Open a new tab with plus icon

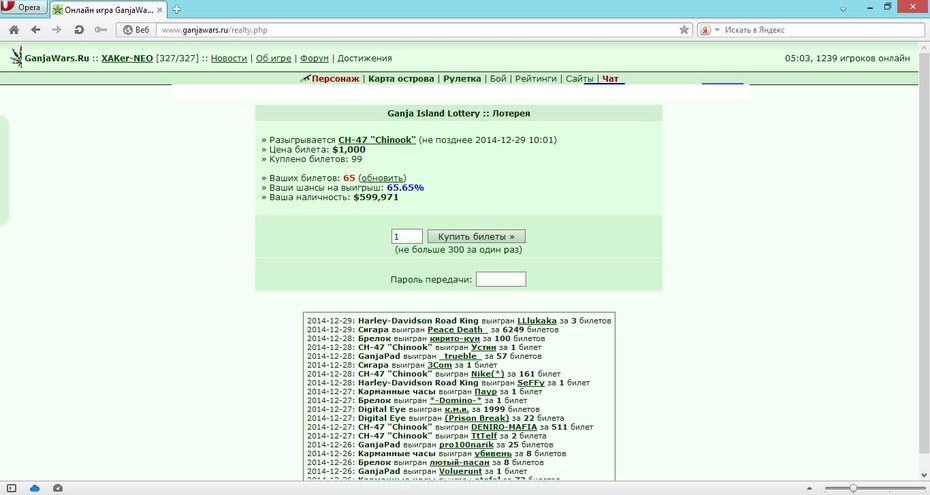point(177,9)
